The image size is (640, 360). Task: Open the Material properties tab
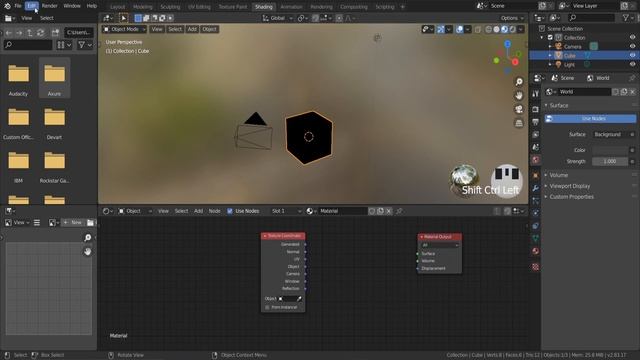pyautogui.click(x=536, y=251)
